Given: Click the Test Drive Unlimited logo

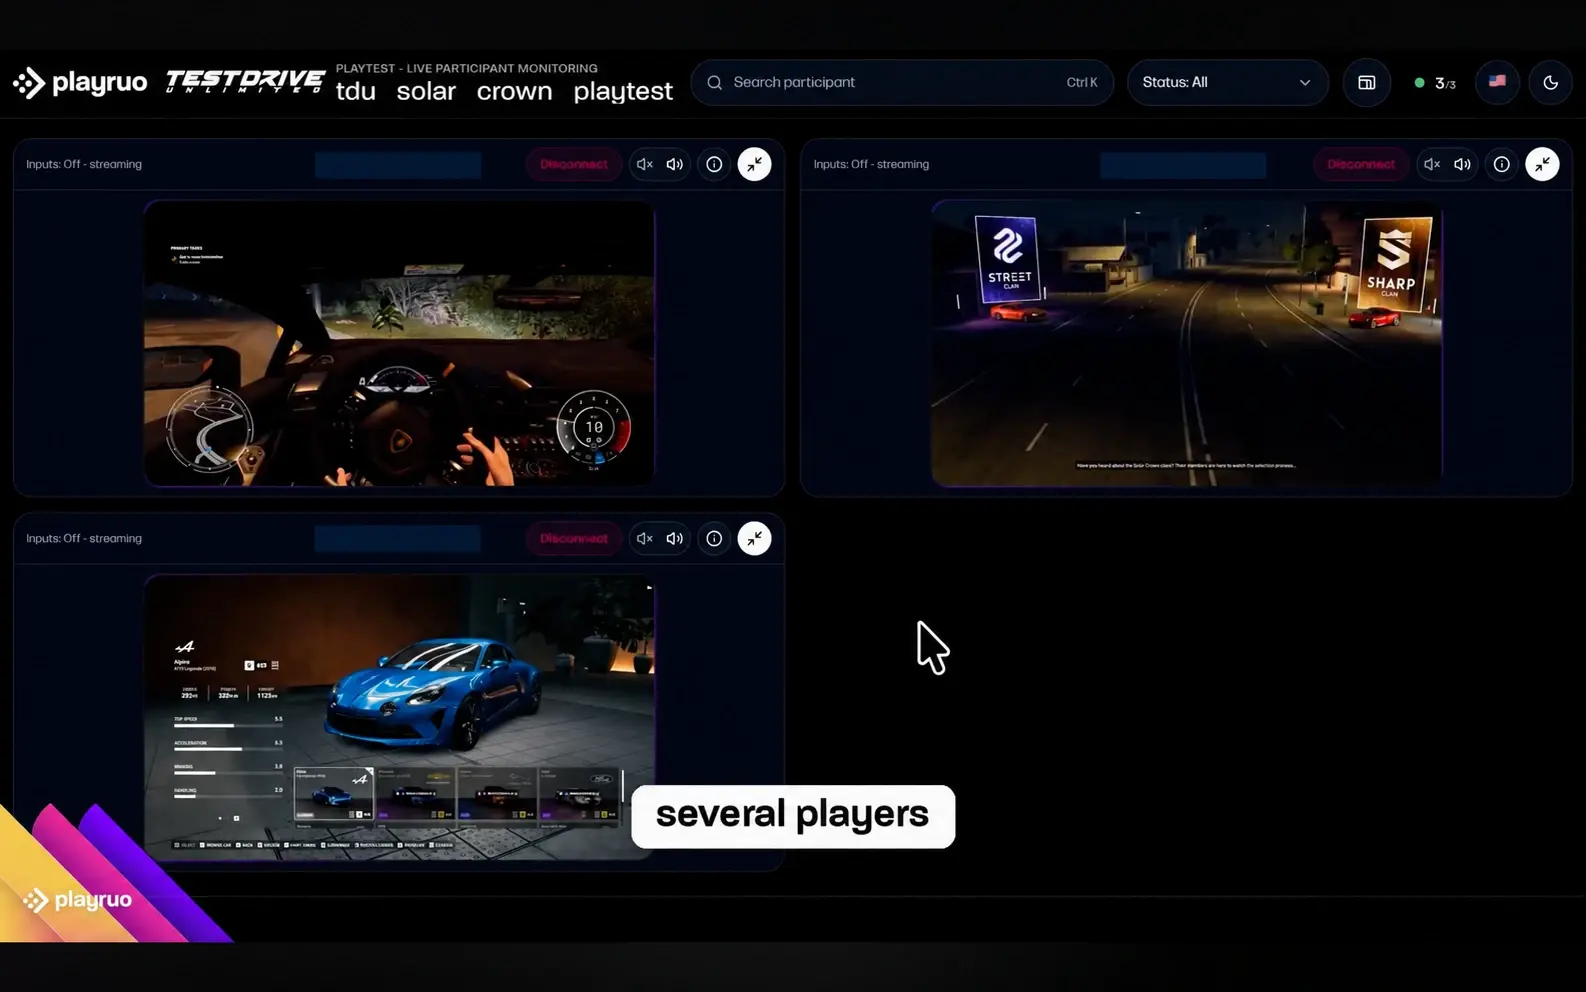Looking at the screenshot, I should point(245,82).
